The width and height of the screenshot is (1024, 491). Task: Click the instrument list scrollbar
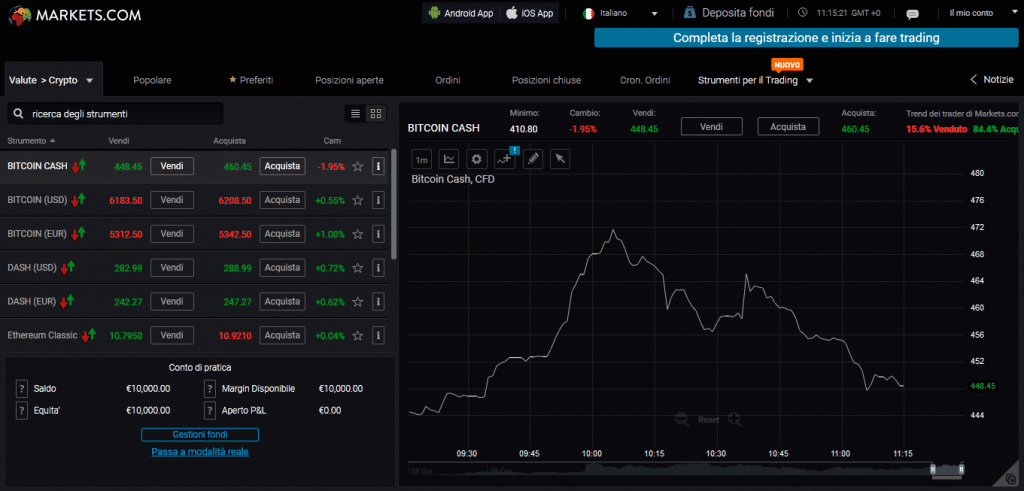[x=393, y=204]
